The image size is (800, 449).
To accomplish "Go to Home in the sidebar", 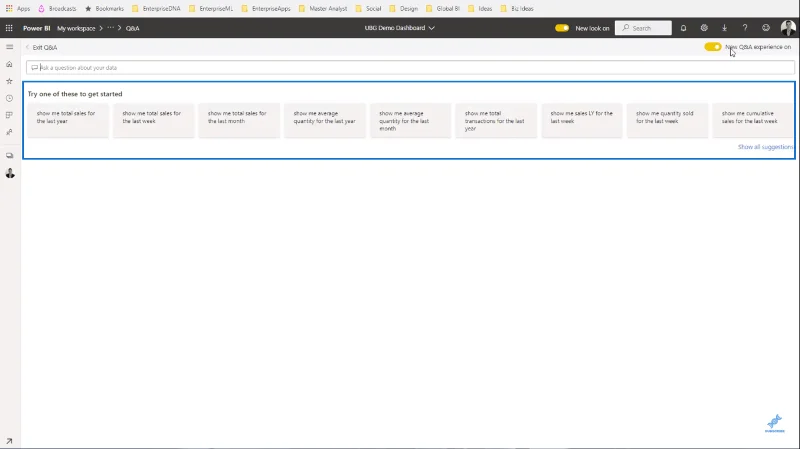I will tap(9, 64).
